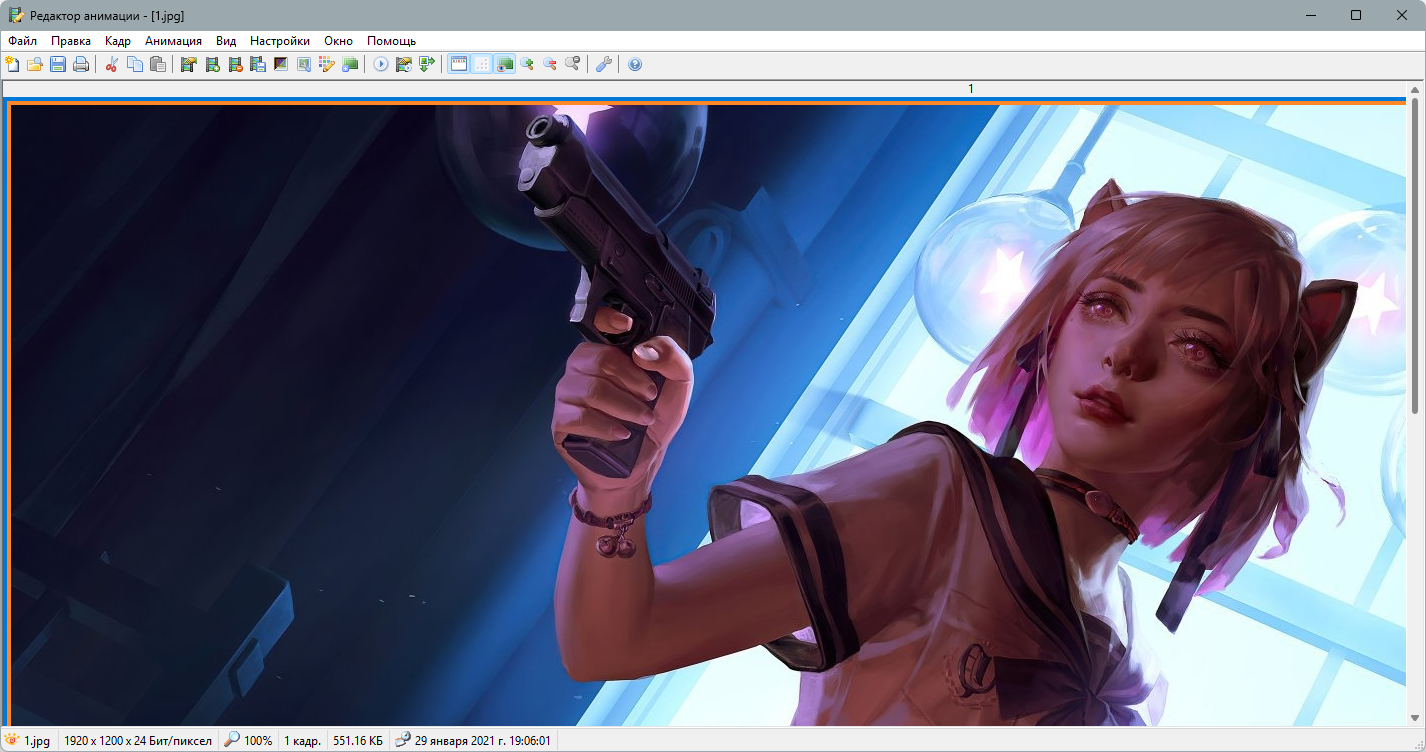1426x752 pixels.
Task: Click the stacked green frames icon
Action: pyautogui.click(x=350, y=64)
